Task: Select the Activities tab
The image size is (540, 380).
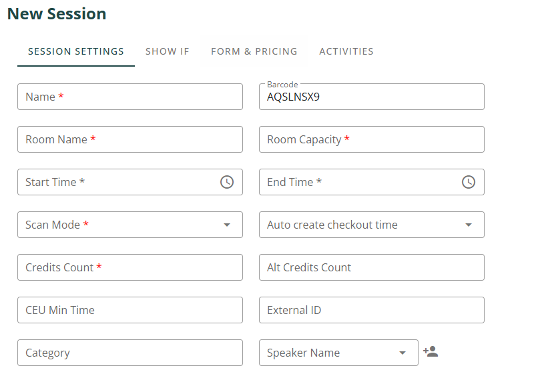Action: click(346, 52)
